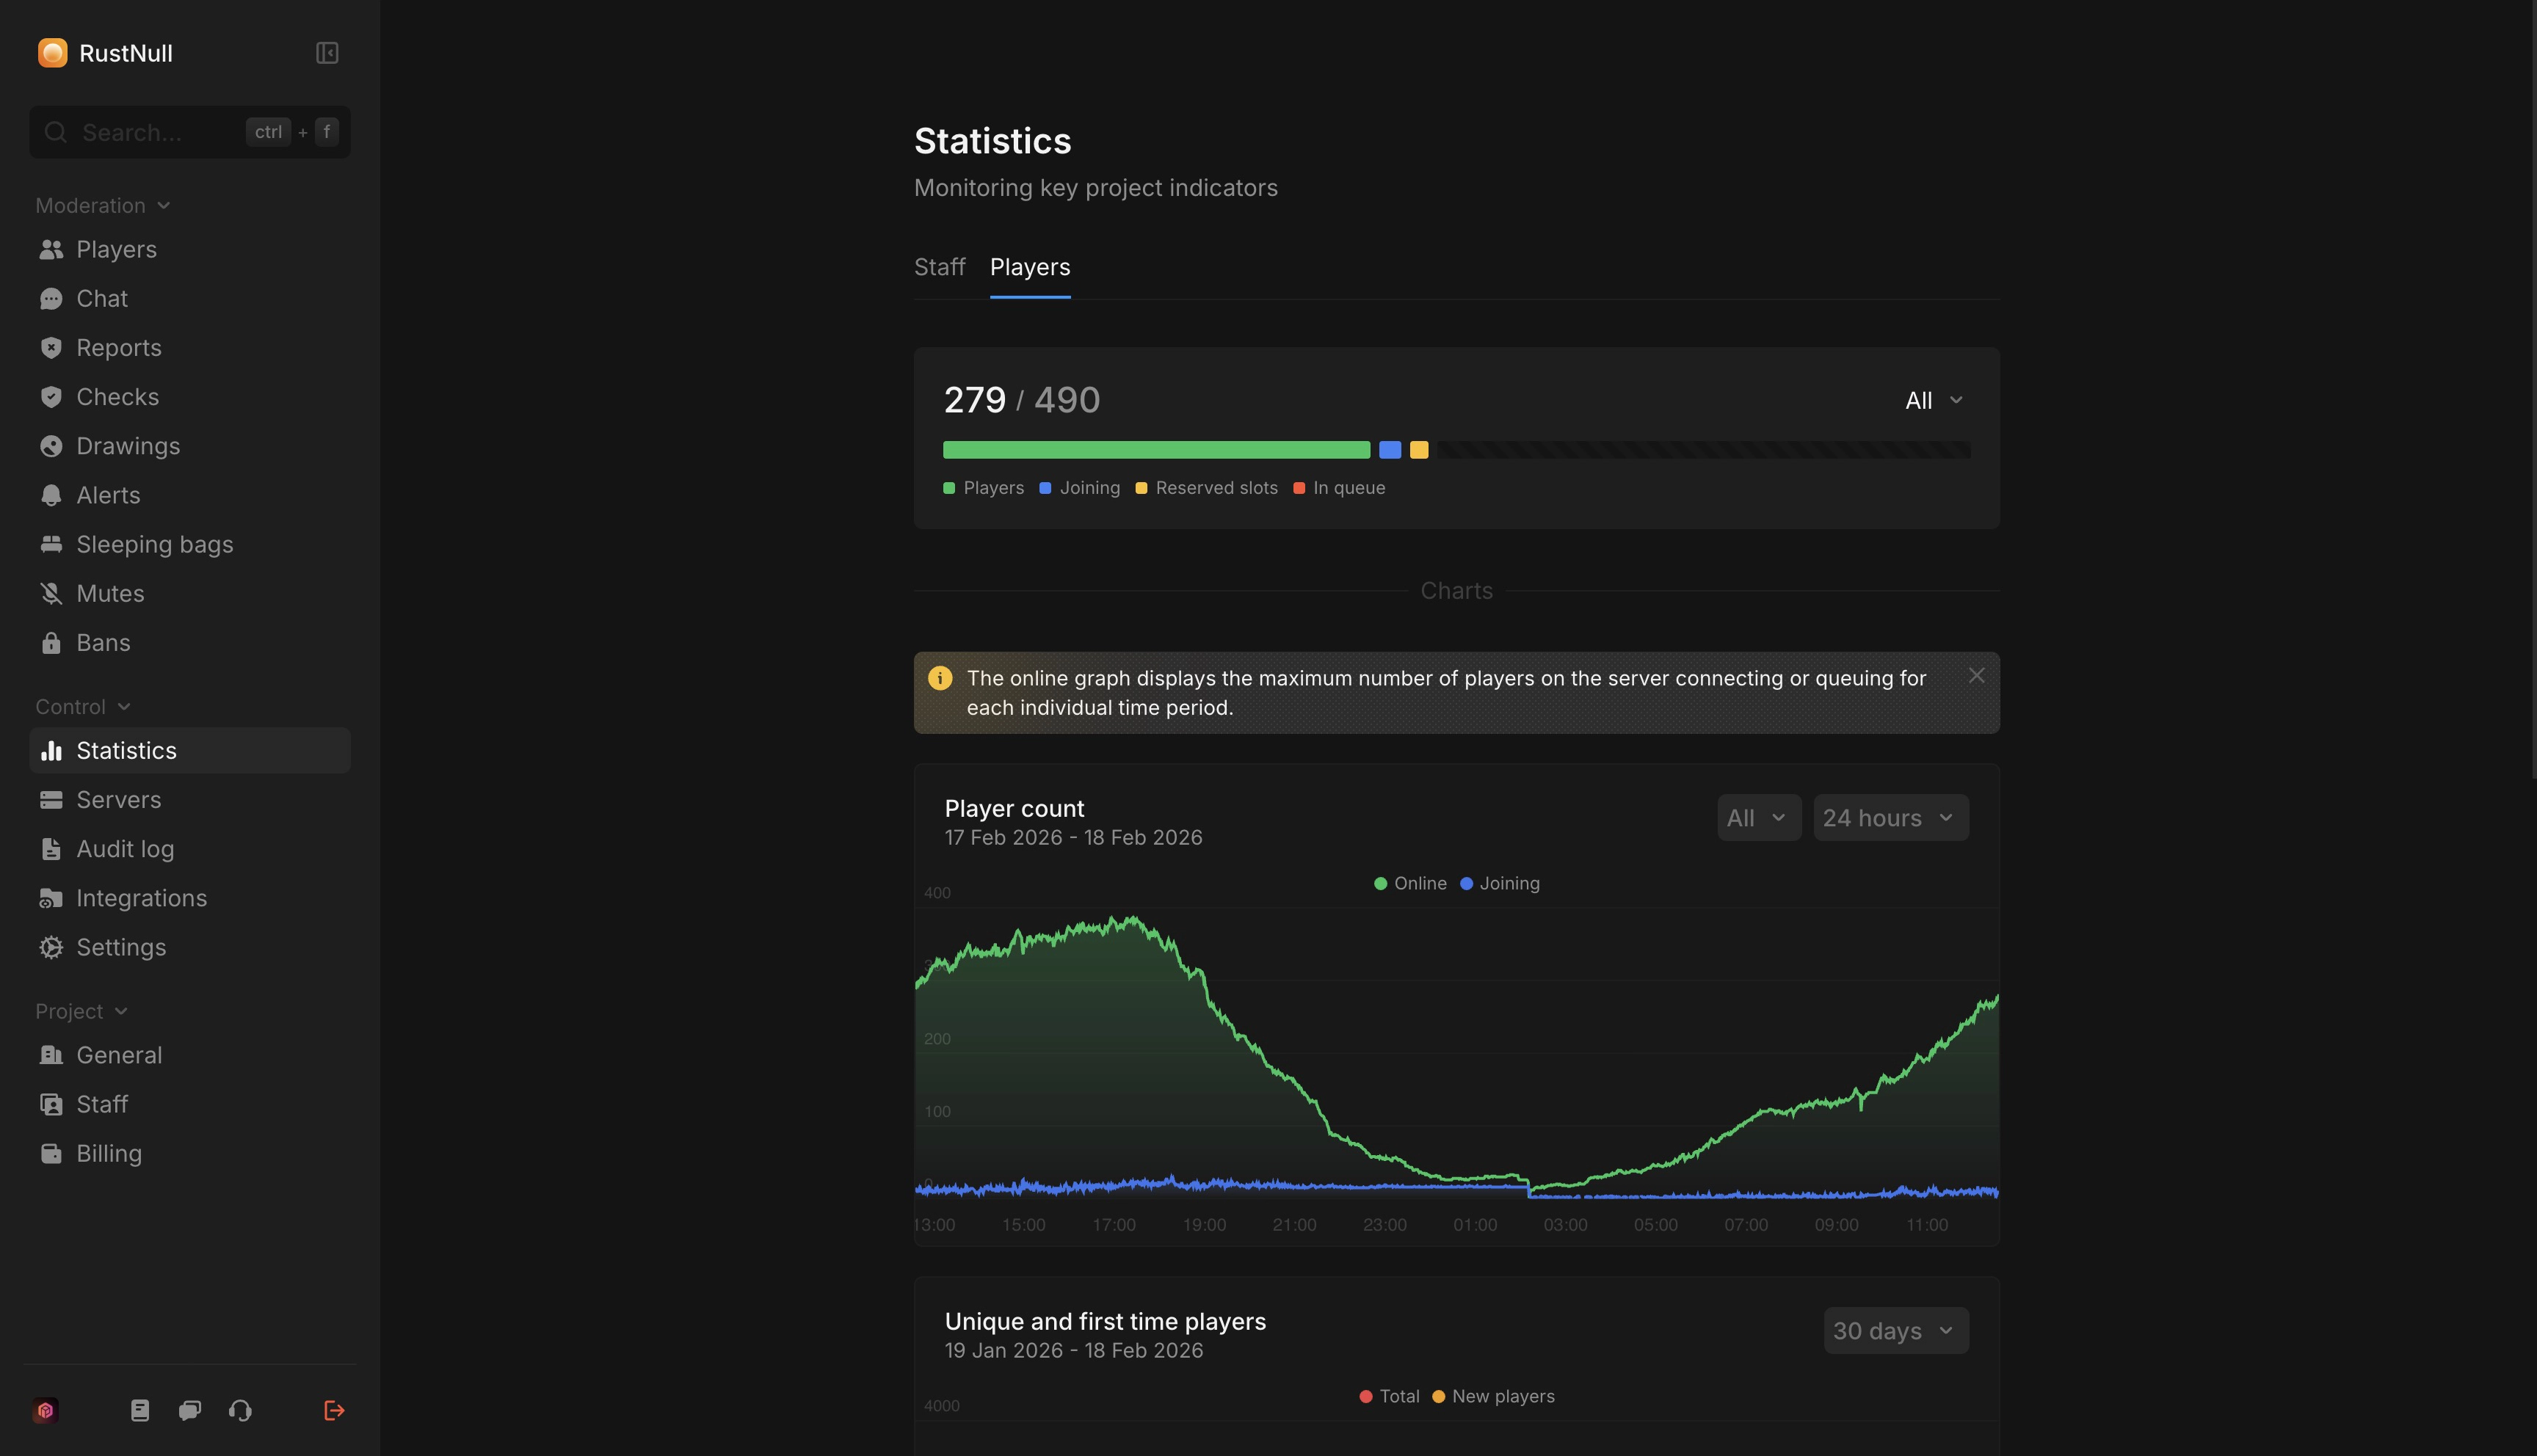
Task: Open the Integrations page
Action: [141, 898]
